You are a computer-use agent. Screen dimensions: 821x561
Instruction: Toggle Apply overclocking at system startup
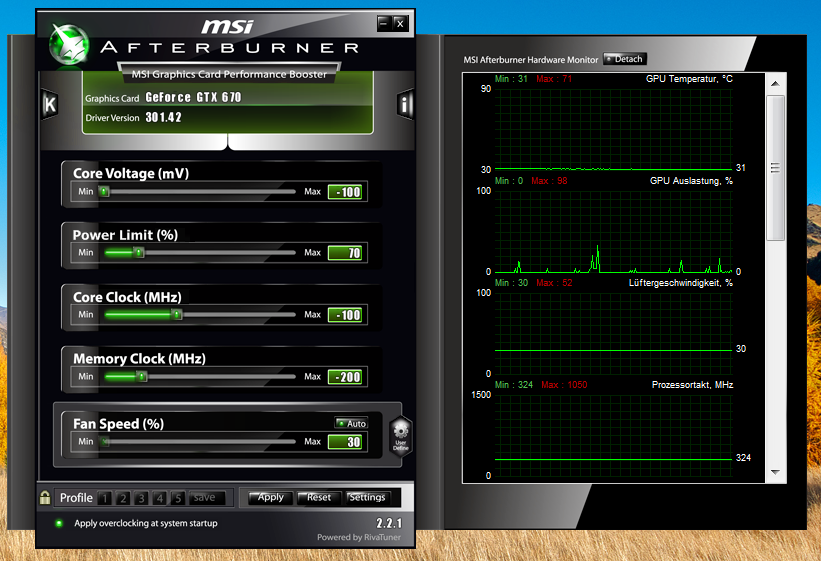[x=59, y=523]
